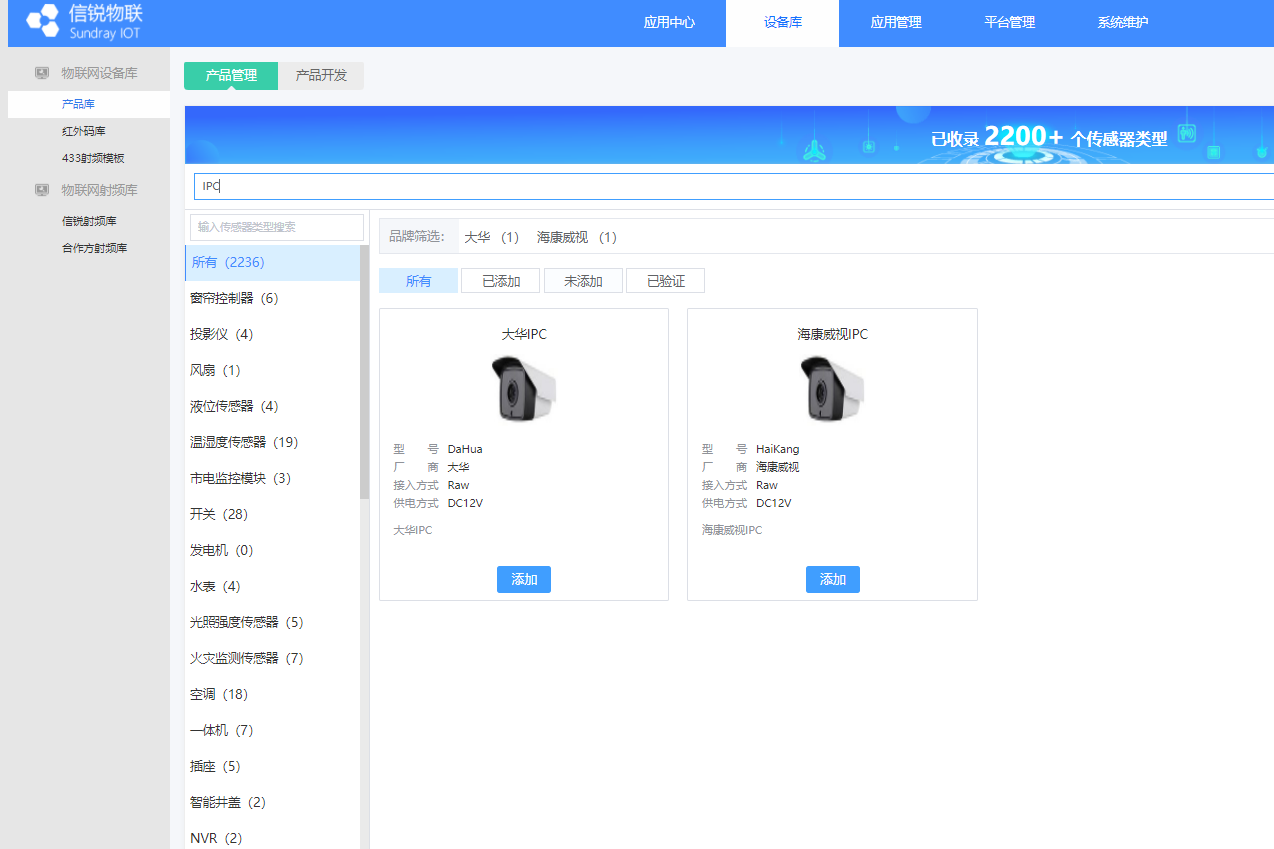Click the 大华IPC camera thumbnail

[524, 388]
